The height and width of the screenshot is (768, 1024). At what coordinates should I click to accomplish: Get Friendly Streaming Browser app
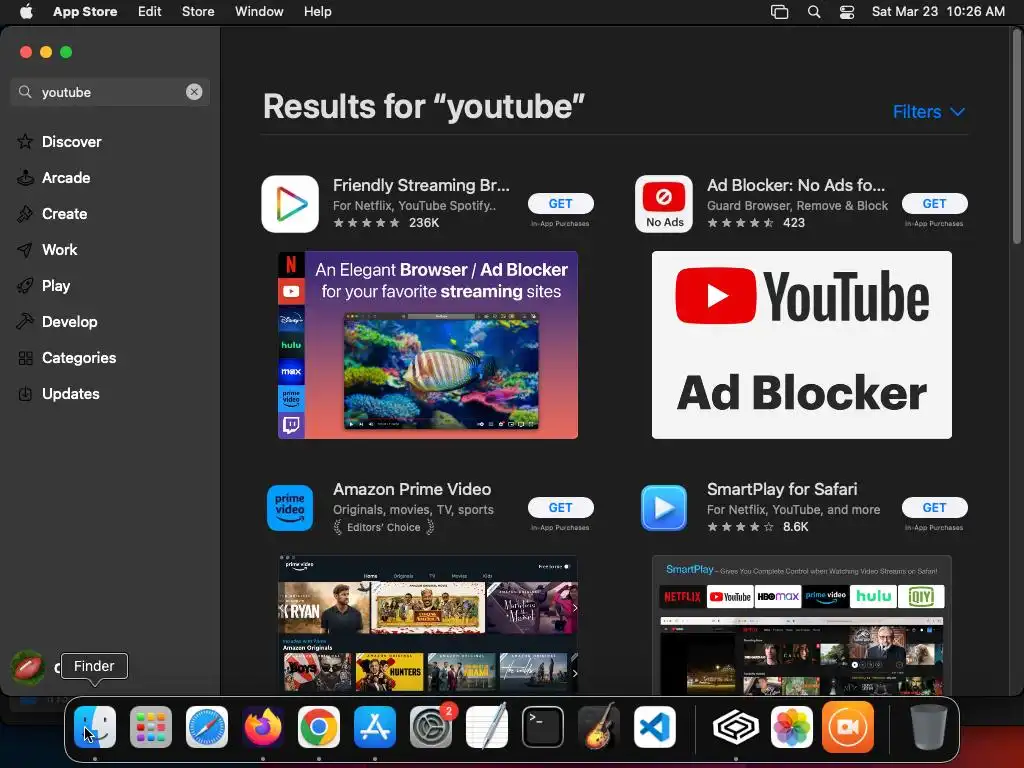560,204
